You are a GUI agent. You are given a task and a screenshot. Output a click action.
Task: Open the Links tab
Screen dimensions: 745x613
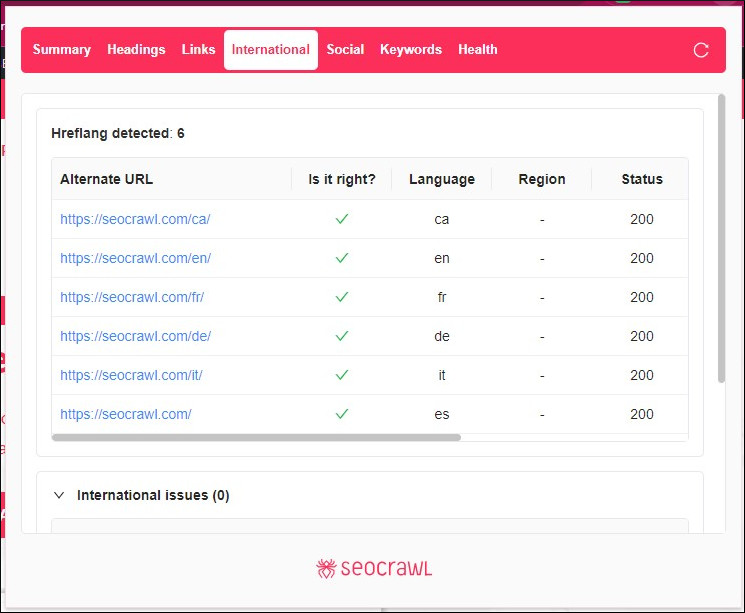[x=199, y=49]
